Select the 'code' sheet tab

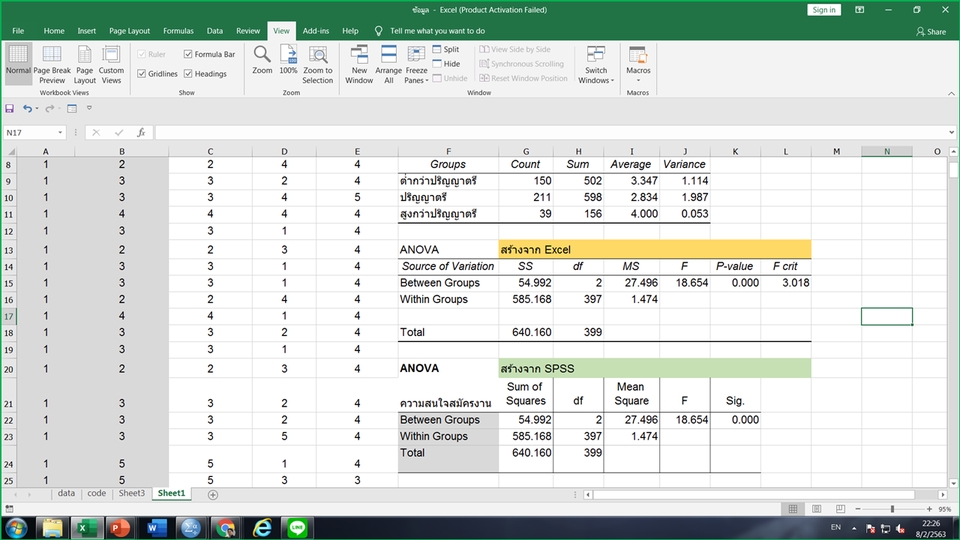pyautogui.click(x=96, y=493)
